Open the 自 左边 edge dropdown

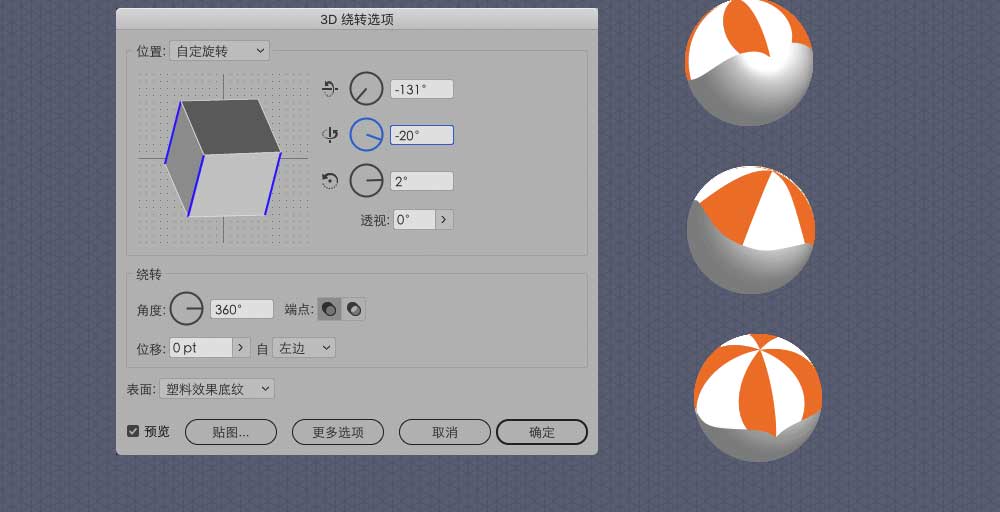[x=304, y=347]
